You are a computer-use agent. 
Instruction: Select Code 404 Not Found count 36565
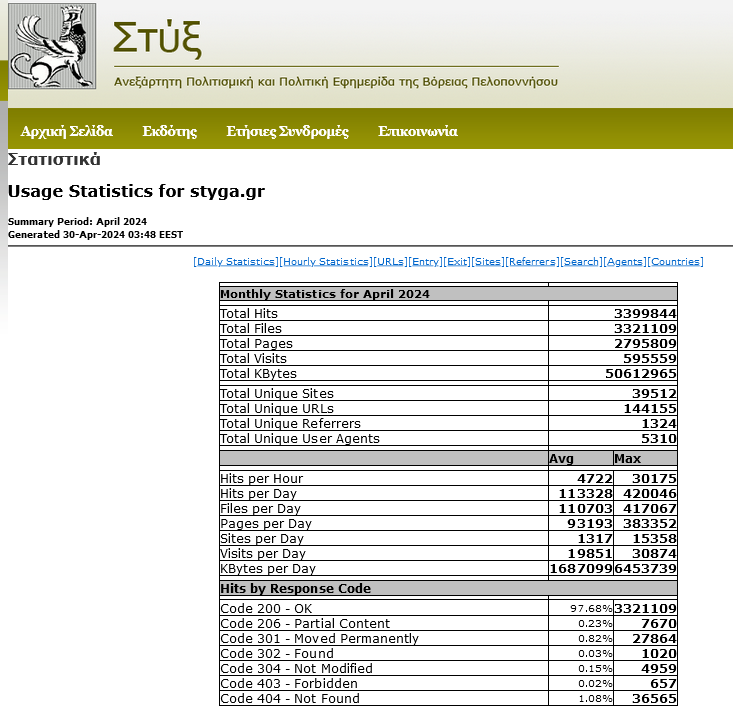(654, 698)
